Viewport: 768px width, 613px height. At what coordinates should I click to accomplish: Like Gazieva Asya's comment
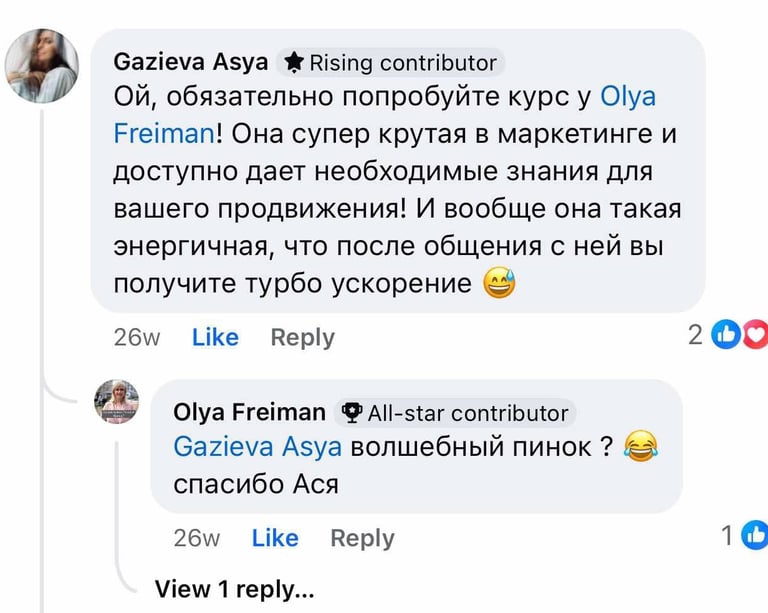[x=215, y=338]
